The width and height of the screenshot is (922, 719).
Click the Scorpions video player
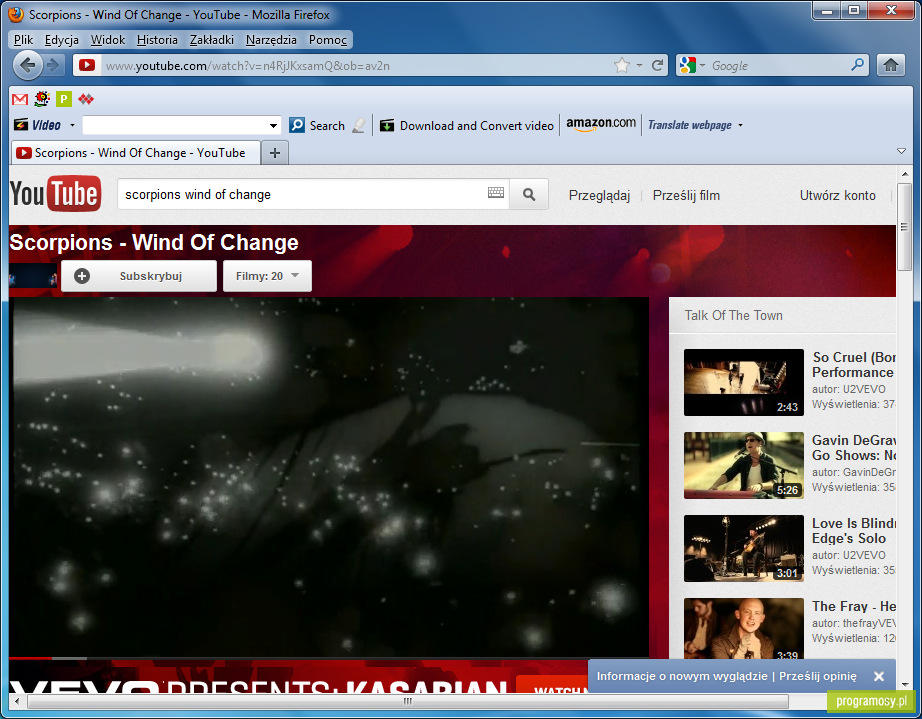[x=329, y=476]
